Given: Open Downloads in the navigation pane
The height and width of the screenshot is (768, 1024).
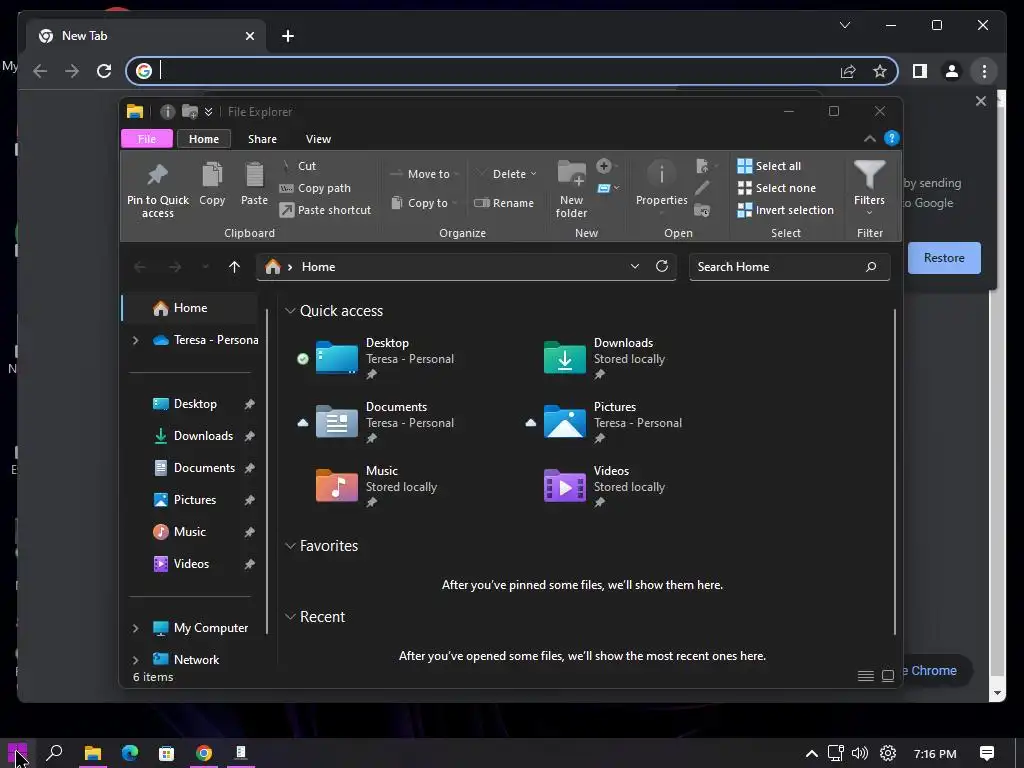Looking at the screenshot, I should coord(202,436).
